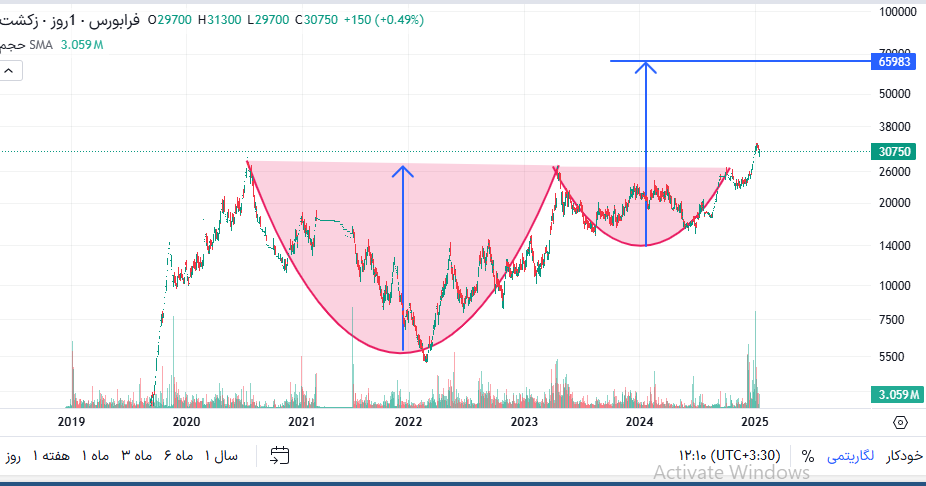Open the go-to-date calendar icon
Image resolution: width=926 pixels, height=486 pixels.
[x=279, y=455]
